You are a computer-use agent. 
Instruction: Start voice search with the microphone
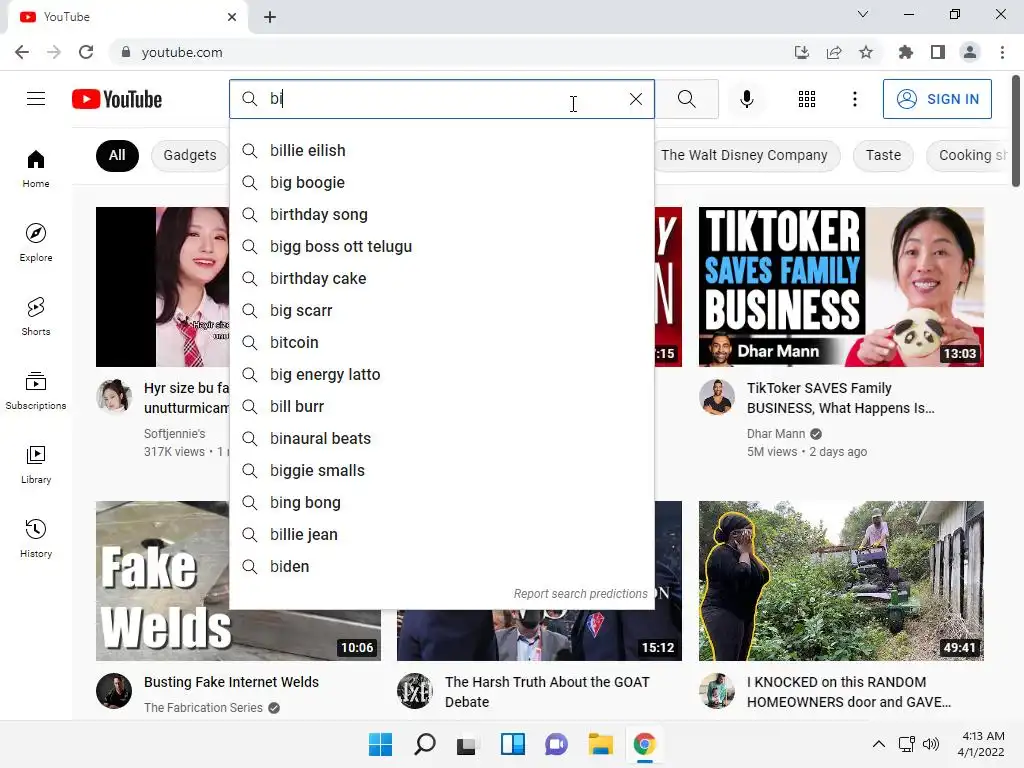coord(746,99)
